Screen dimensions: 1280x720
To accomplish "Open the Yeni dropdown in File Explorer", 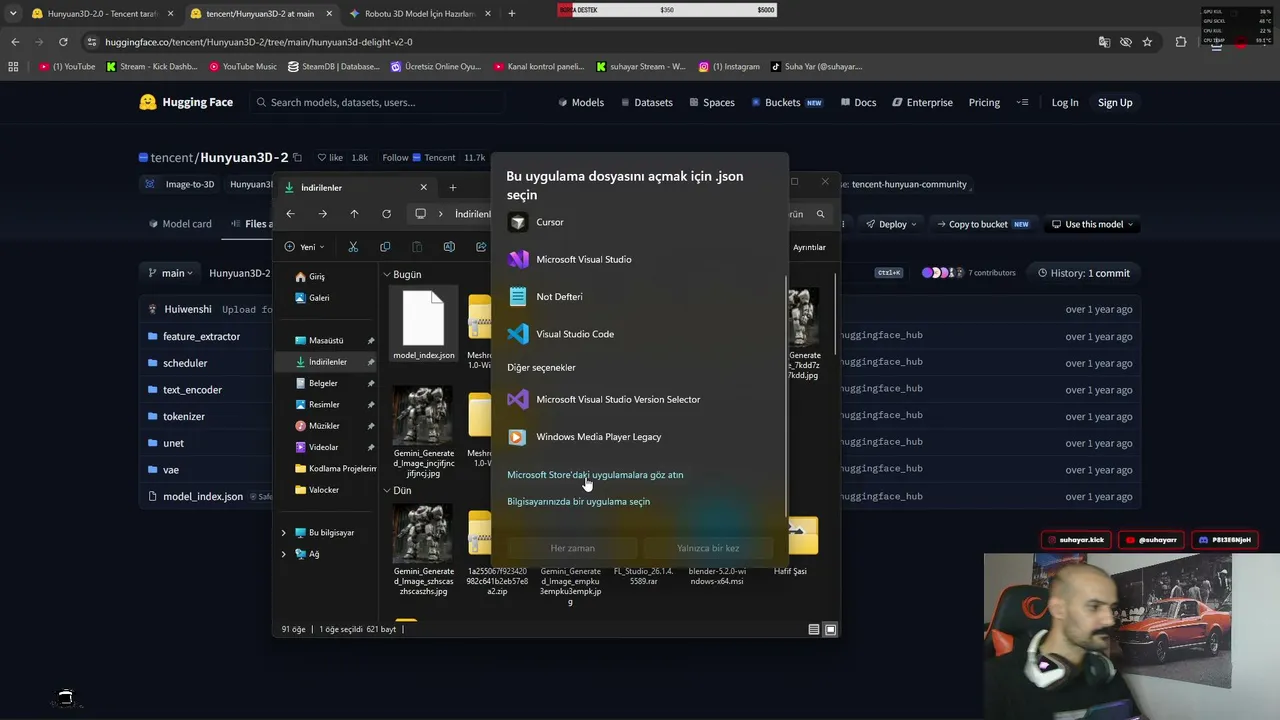I will (304, 247).
